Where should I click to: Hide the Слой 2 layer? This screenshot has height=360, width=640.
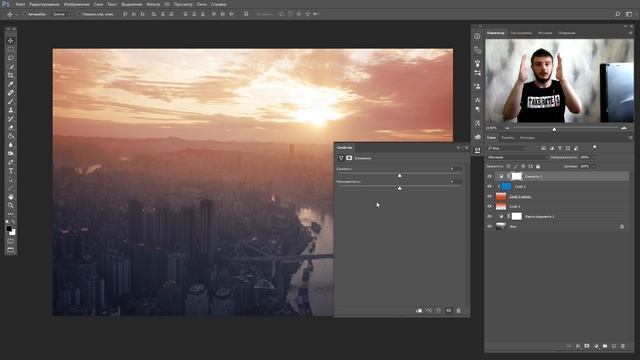coord(489,187)
